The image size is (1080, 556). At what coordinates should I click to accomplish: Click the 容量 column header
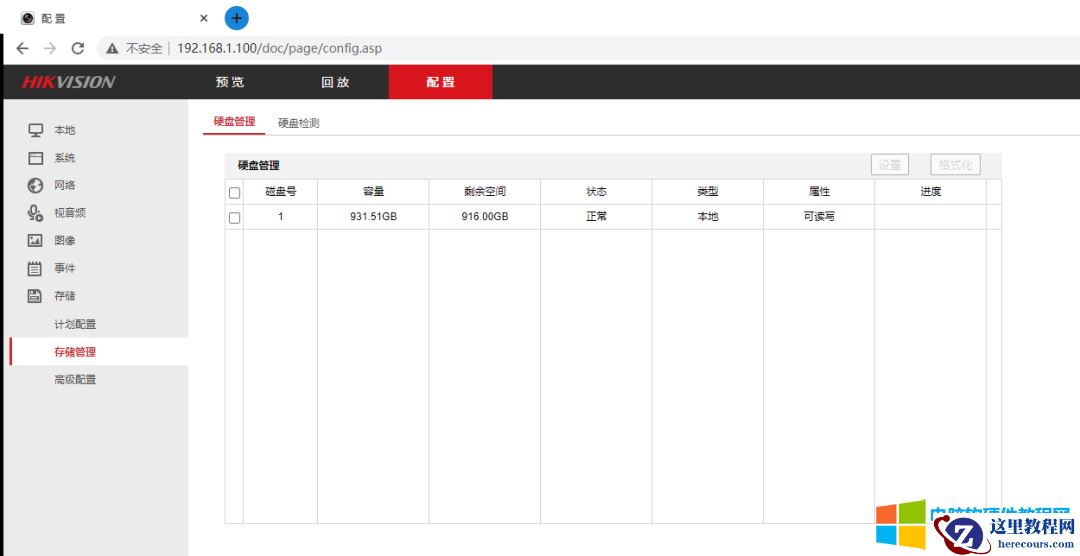[x=373, y=192]
